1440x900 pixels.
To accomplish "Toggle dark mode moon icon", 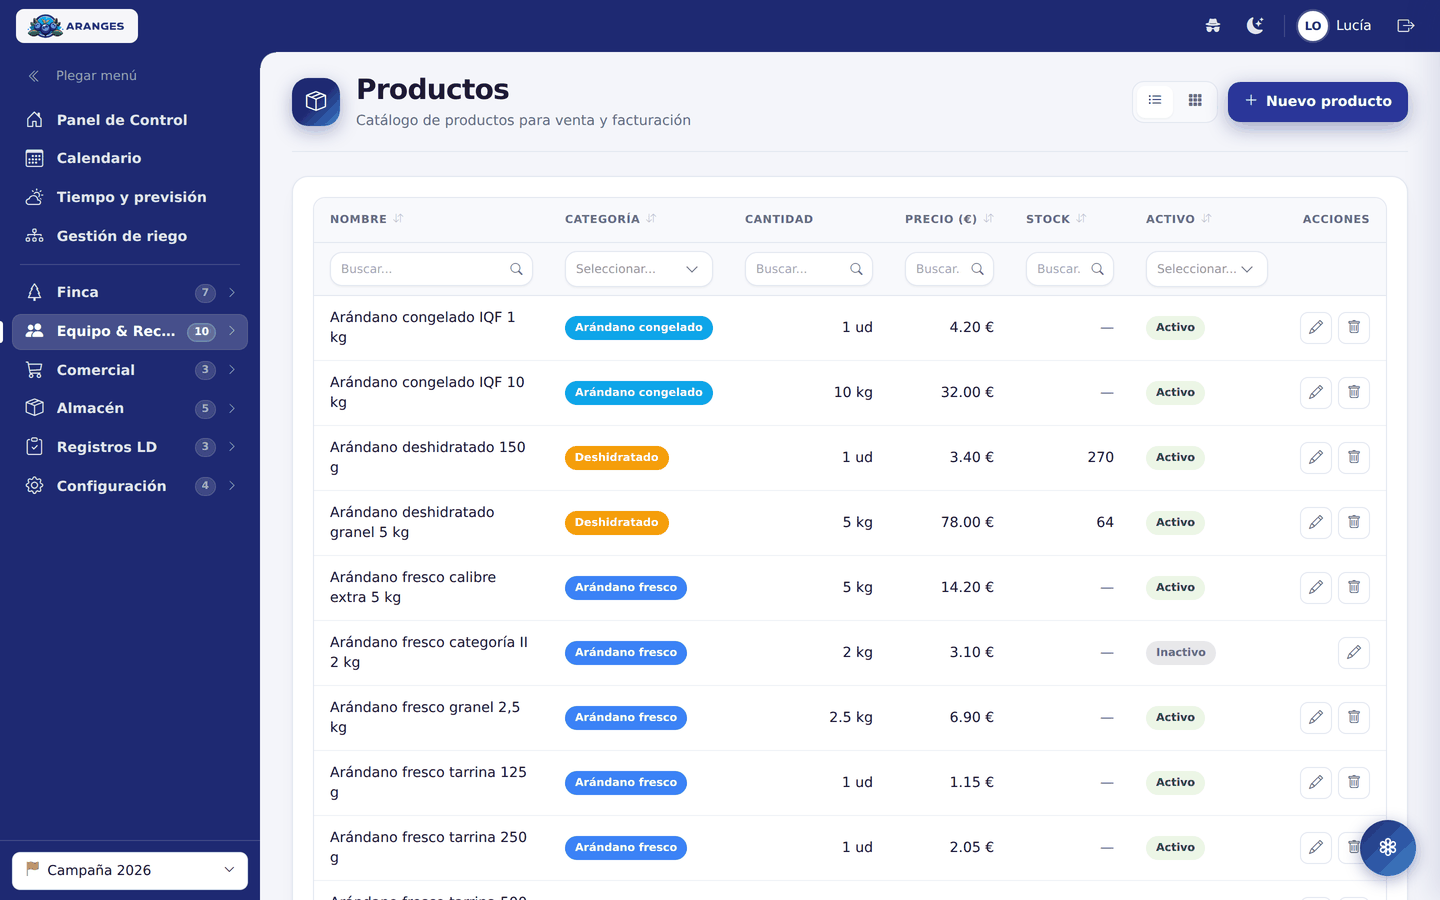I will click(1255, 26).
